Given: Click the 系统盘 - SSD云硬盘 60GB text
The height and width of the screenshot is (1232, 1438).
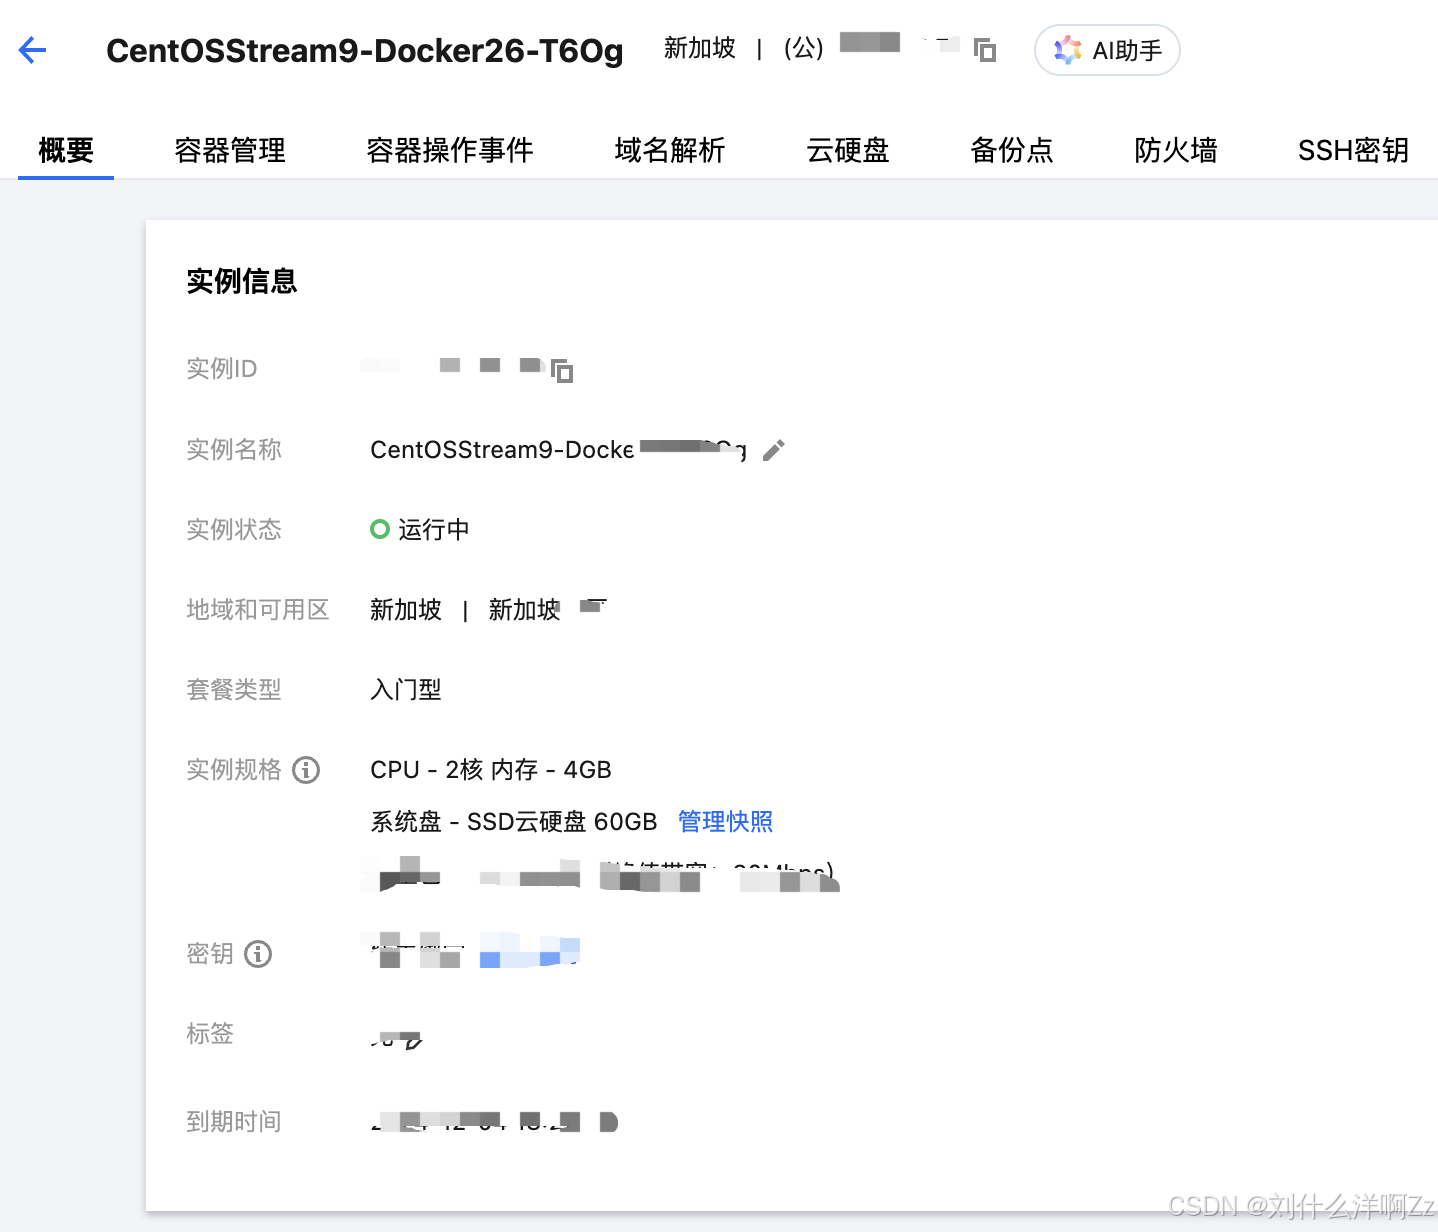Looking at the screenshot, I should [x=514, y=822].
